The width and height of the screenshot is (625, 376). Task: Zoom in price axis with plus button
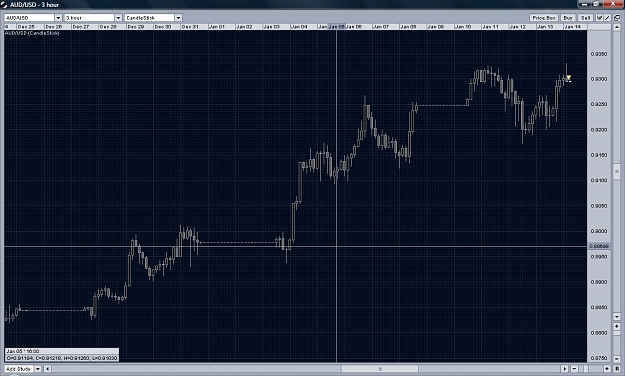click(x=617, y=327)
